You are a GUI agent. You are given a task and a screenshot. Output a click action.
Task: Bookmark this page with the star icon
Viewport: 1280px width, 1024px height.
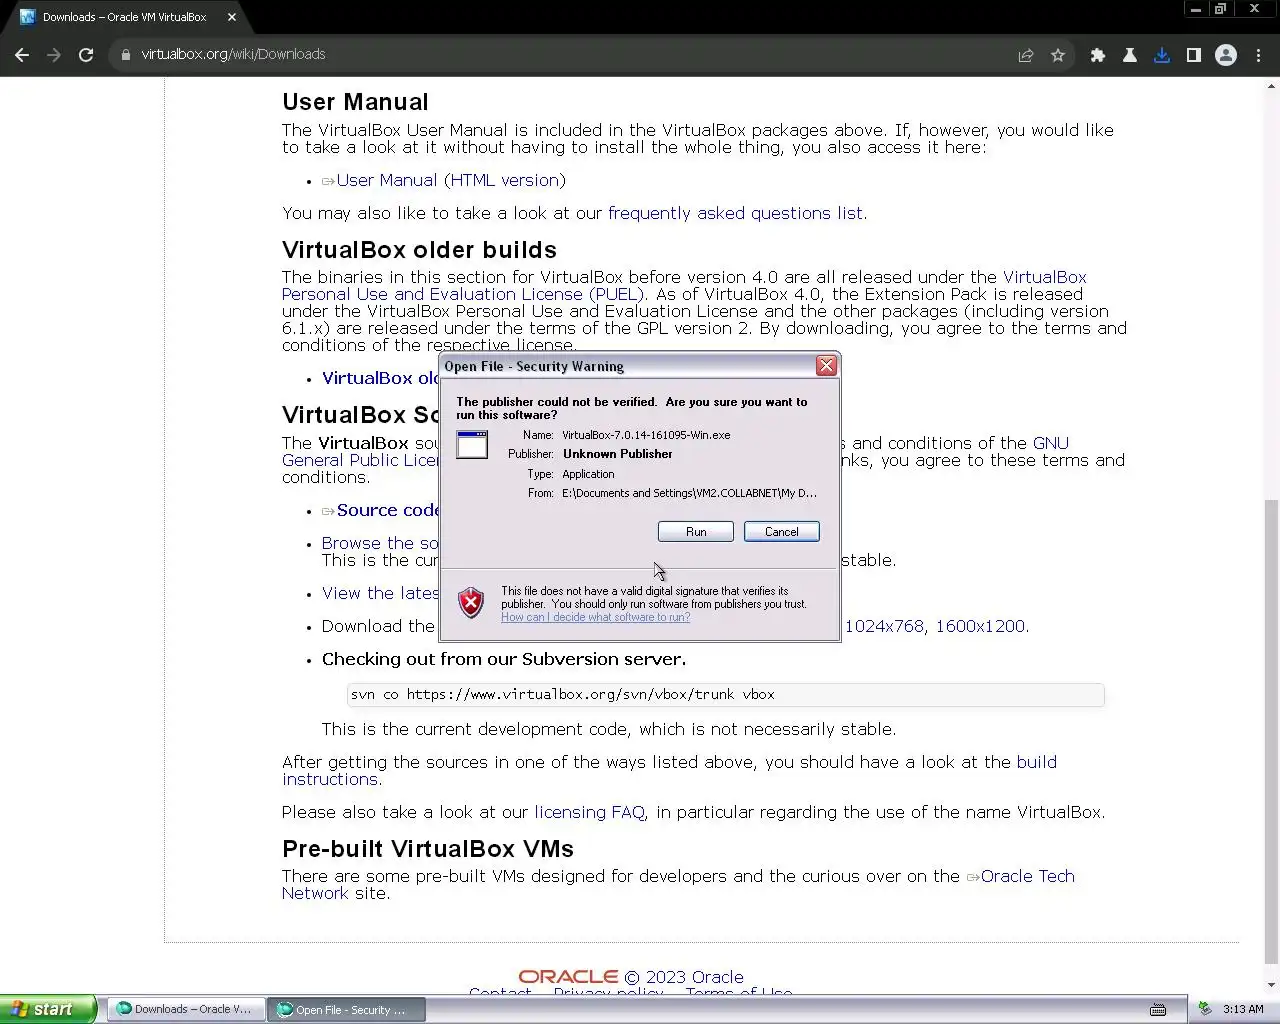tap(1058, 55)
